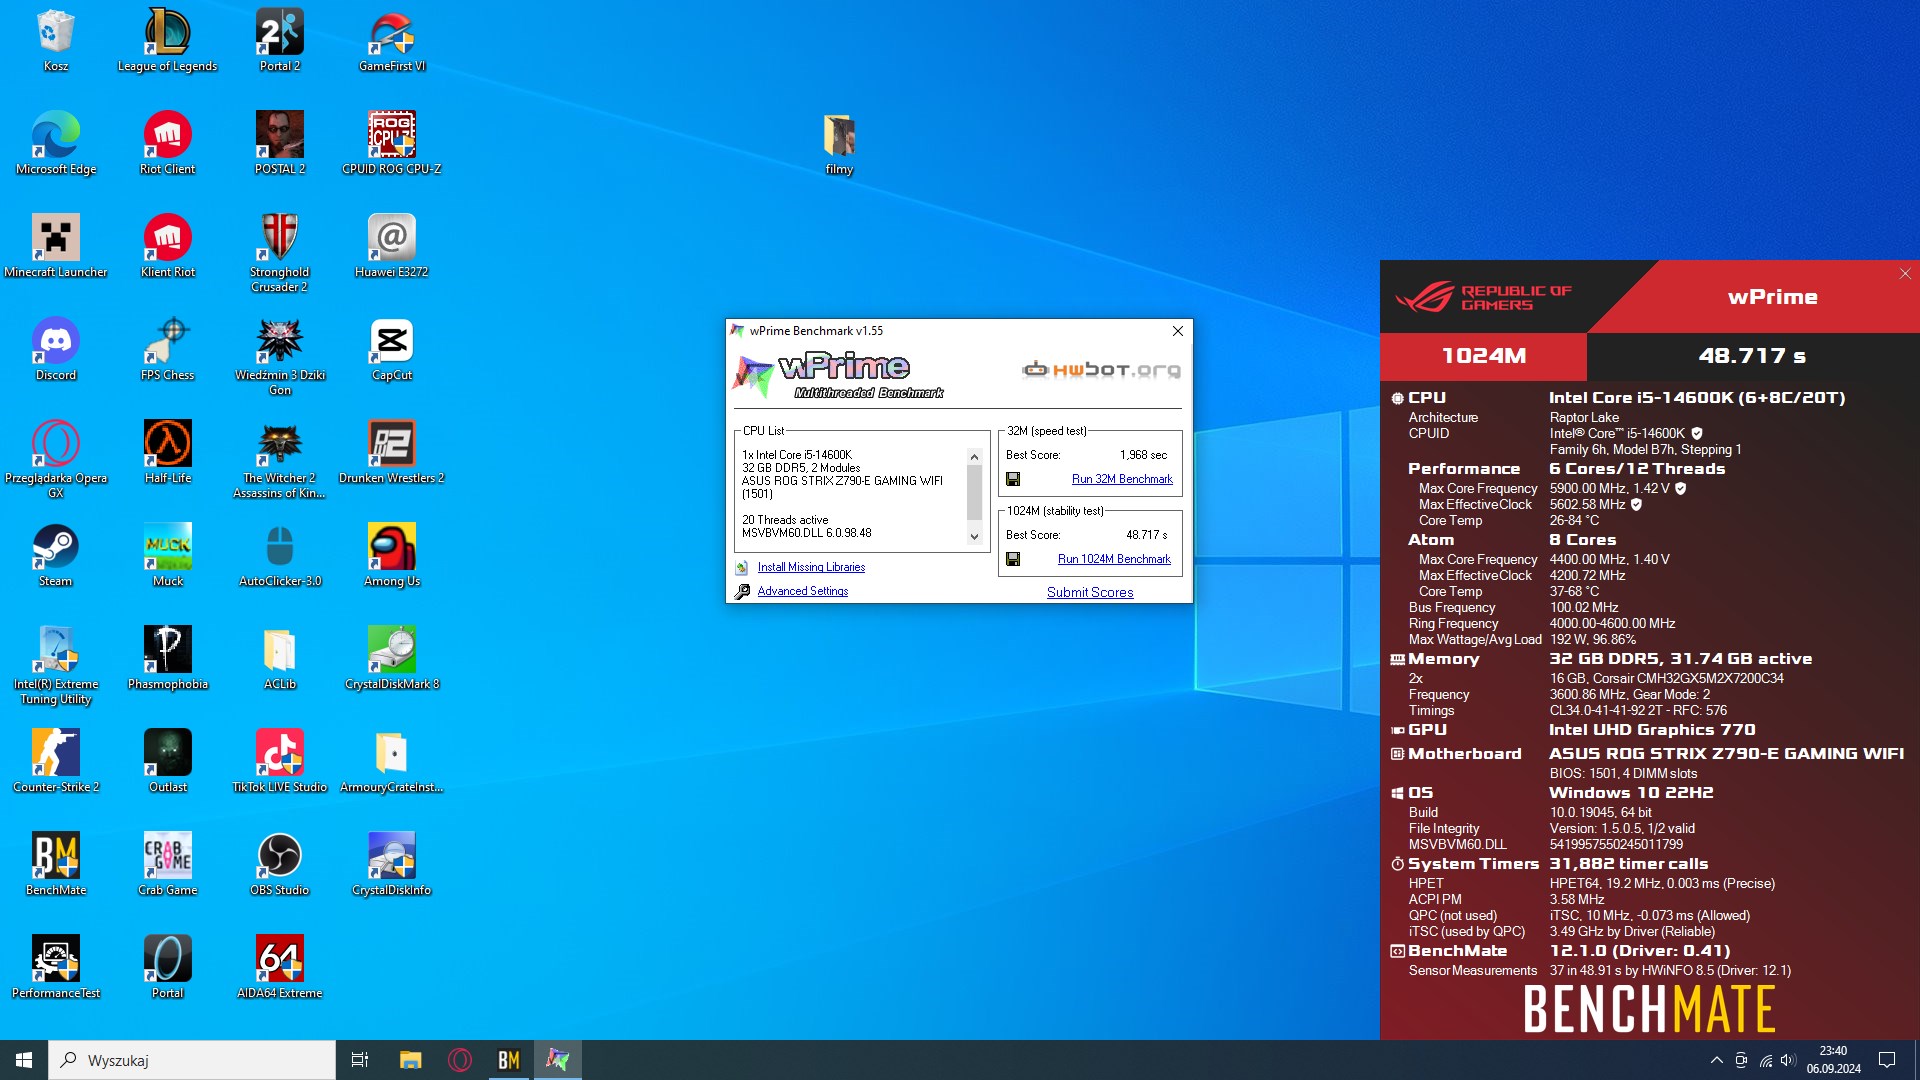Screen dimensions: 1920x1080
Task: Open Intel Extreme Tuning Utility icon
Action: coord(56,665)
